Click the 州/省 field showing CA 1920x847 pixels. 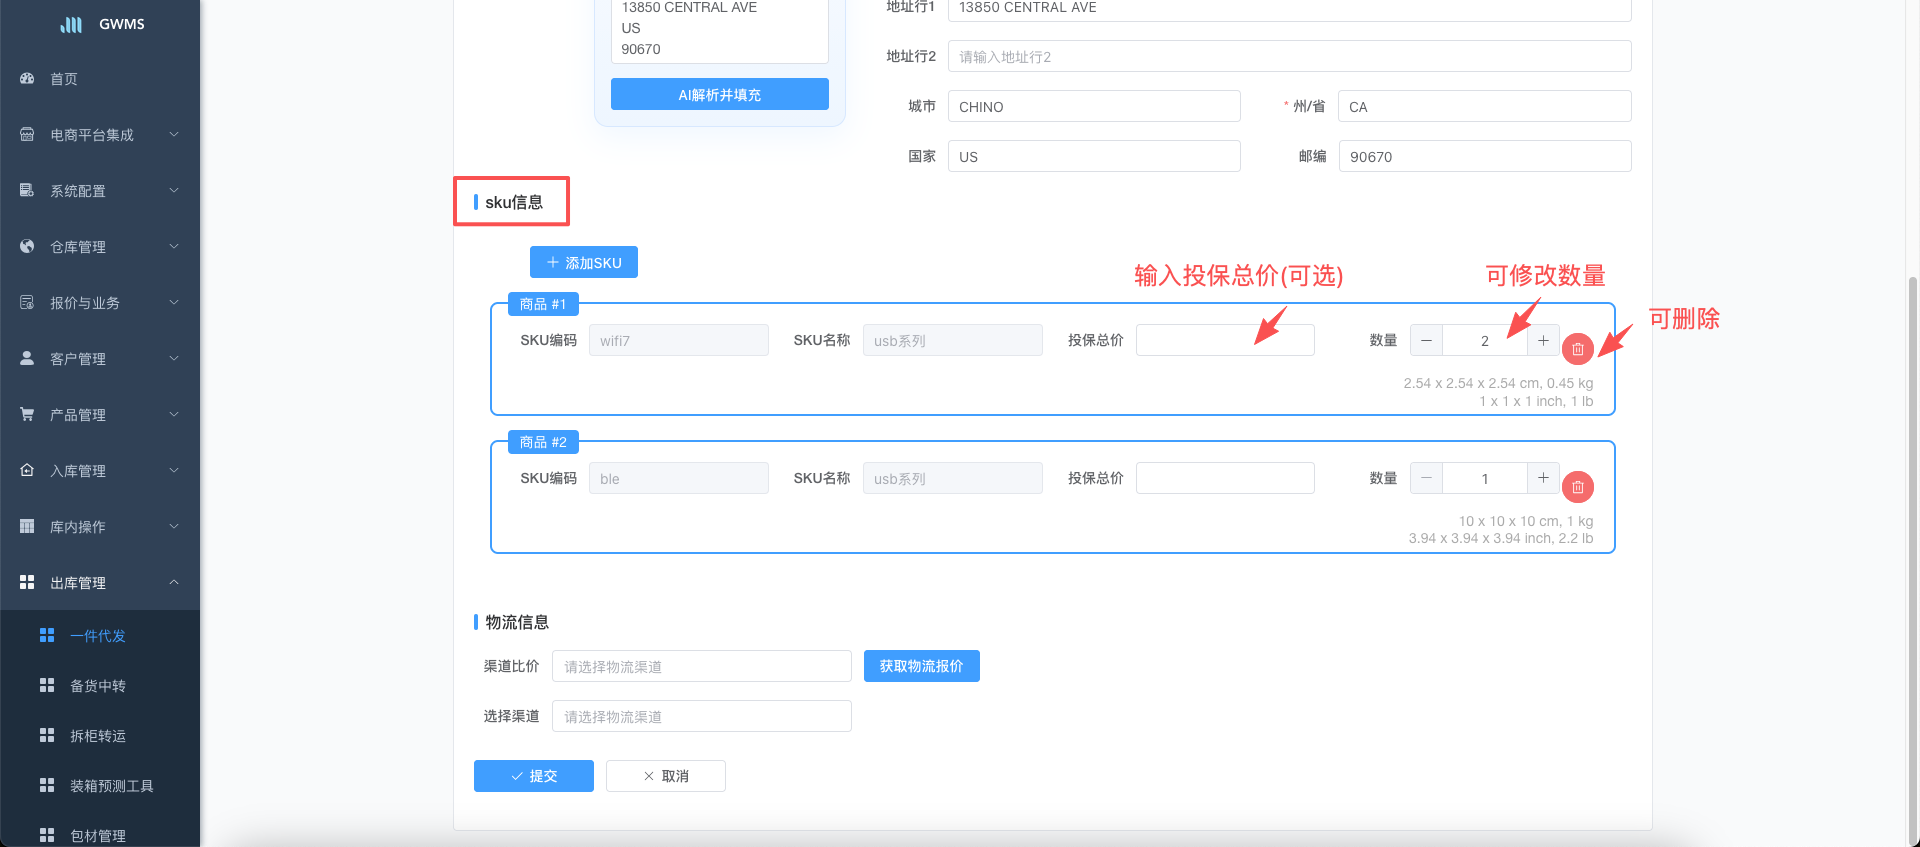point(1485,106)
